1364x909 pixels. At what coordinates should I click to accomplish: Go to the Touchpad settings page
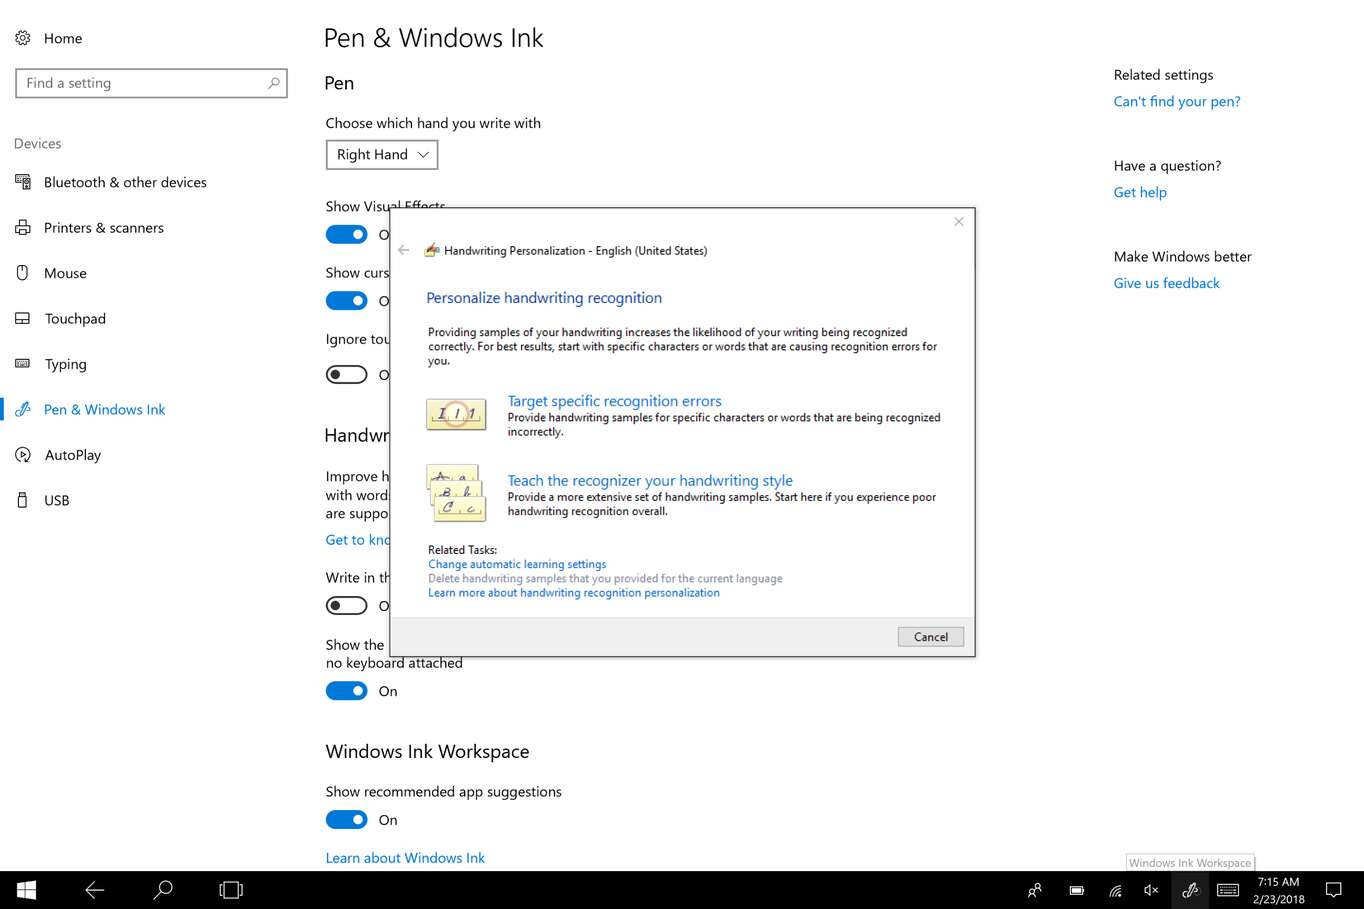75,319
